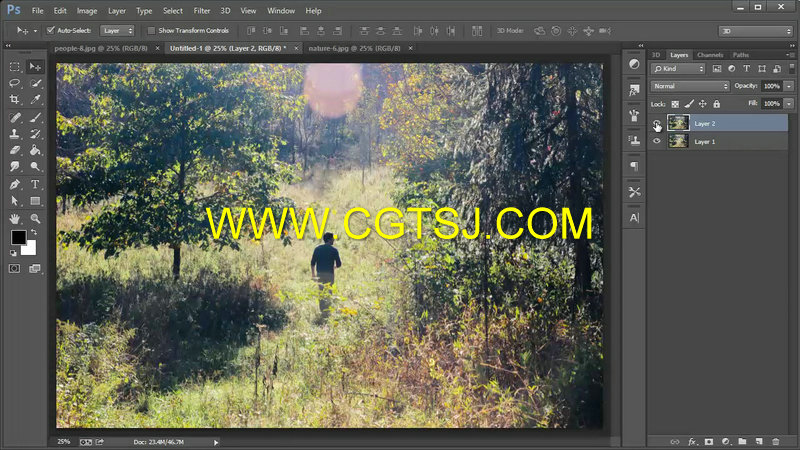Open Fill slider dropdown arrow
Viewport: 800px width, 450px height.
point(789,104)
